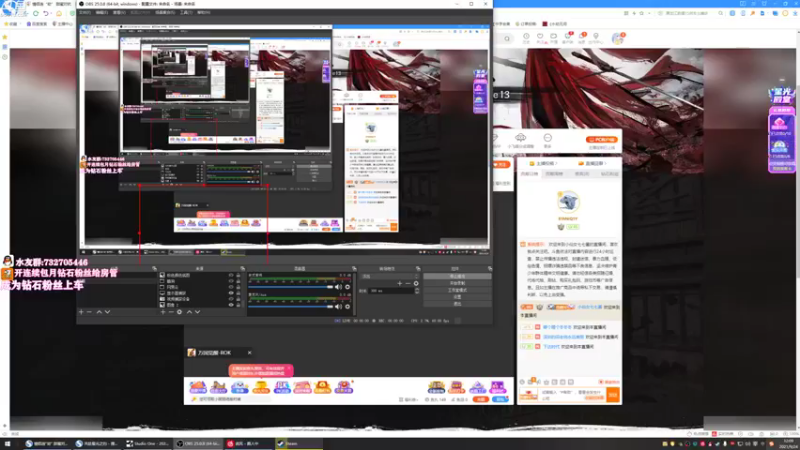Step the transition duration spinner

(x=417, y=290)
